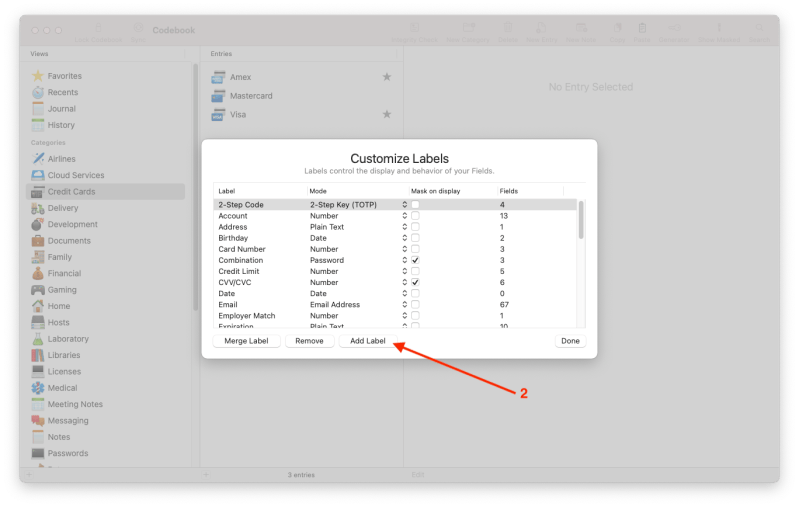Click the Paste toolbar button
This screenshot has height=507, width=799.
[x=642, y=32]
